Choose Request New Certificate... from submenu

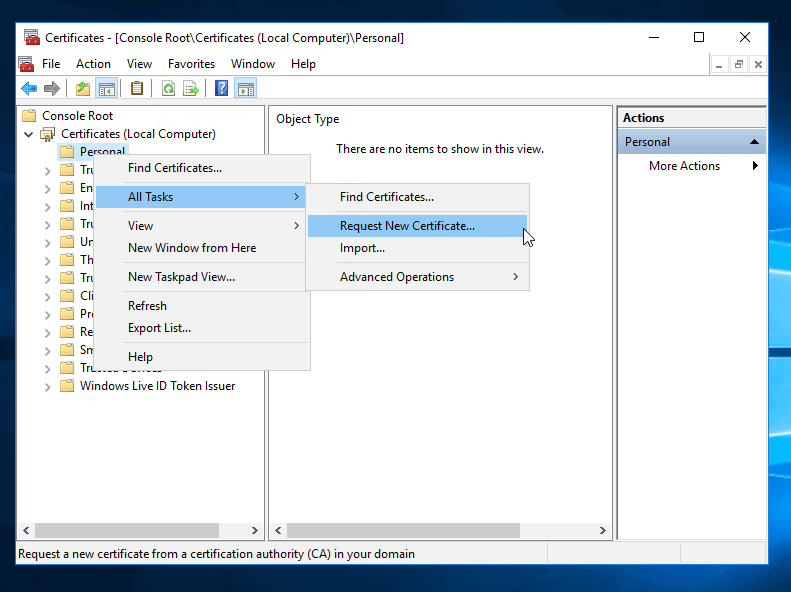pyautogui.click(x=417, y=226)
